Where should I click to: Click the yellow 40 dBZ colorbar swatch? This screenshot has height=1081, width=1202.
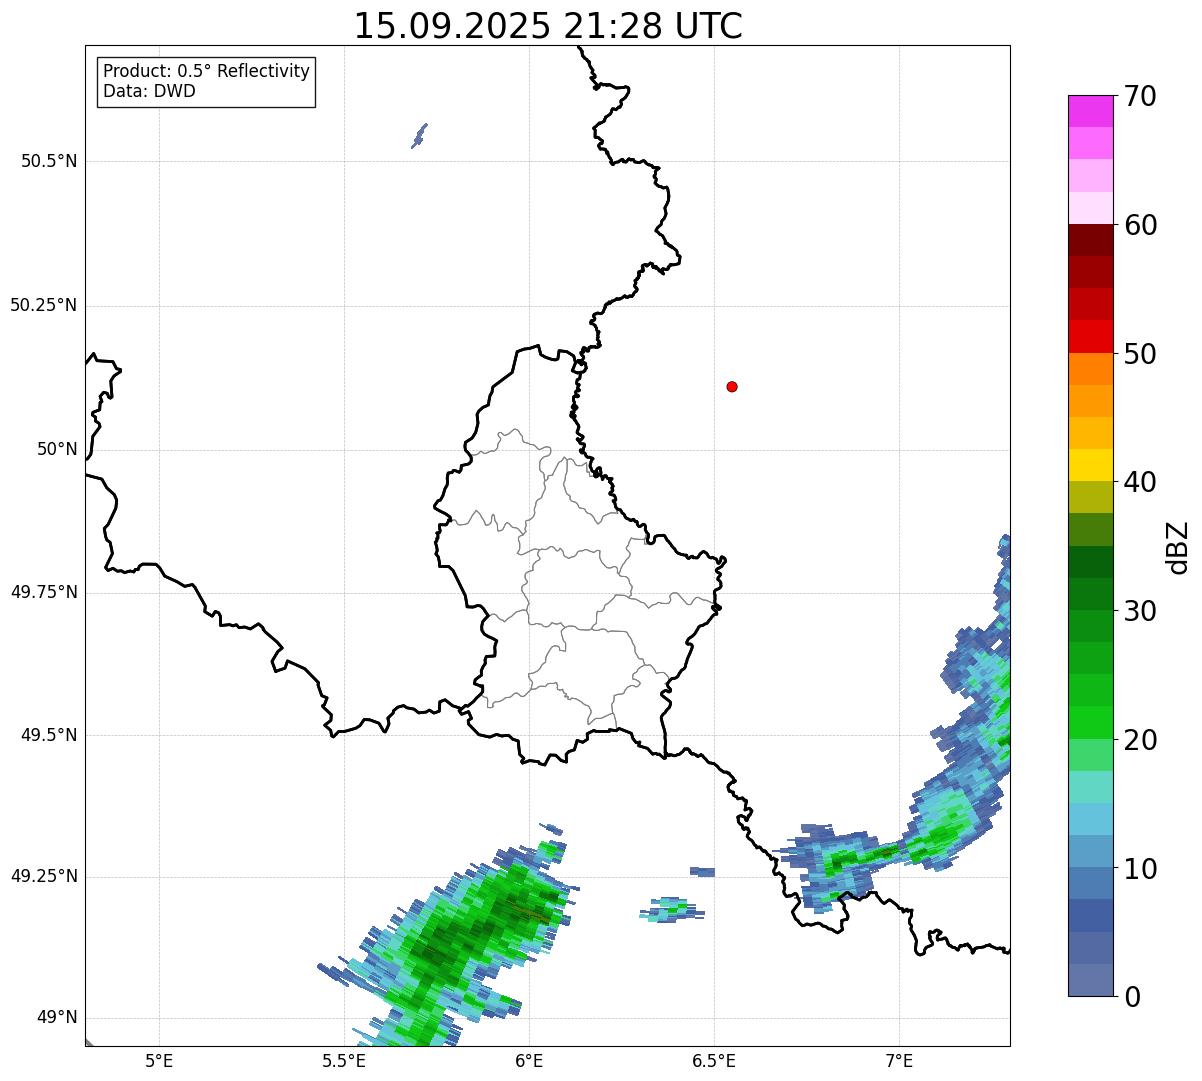click(x=1091, y=465)
